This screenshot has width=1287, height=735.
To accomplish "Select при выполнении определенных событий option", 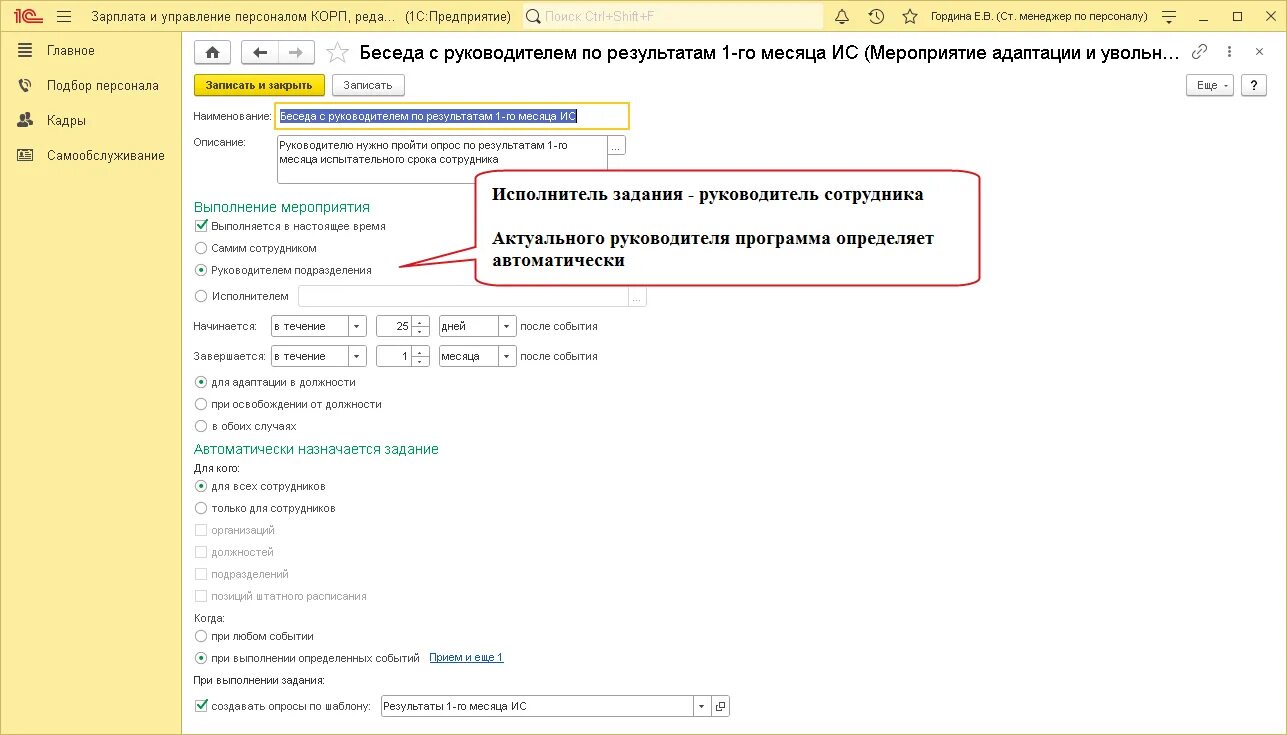I will (201, 658).
